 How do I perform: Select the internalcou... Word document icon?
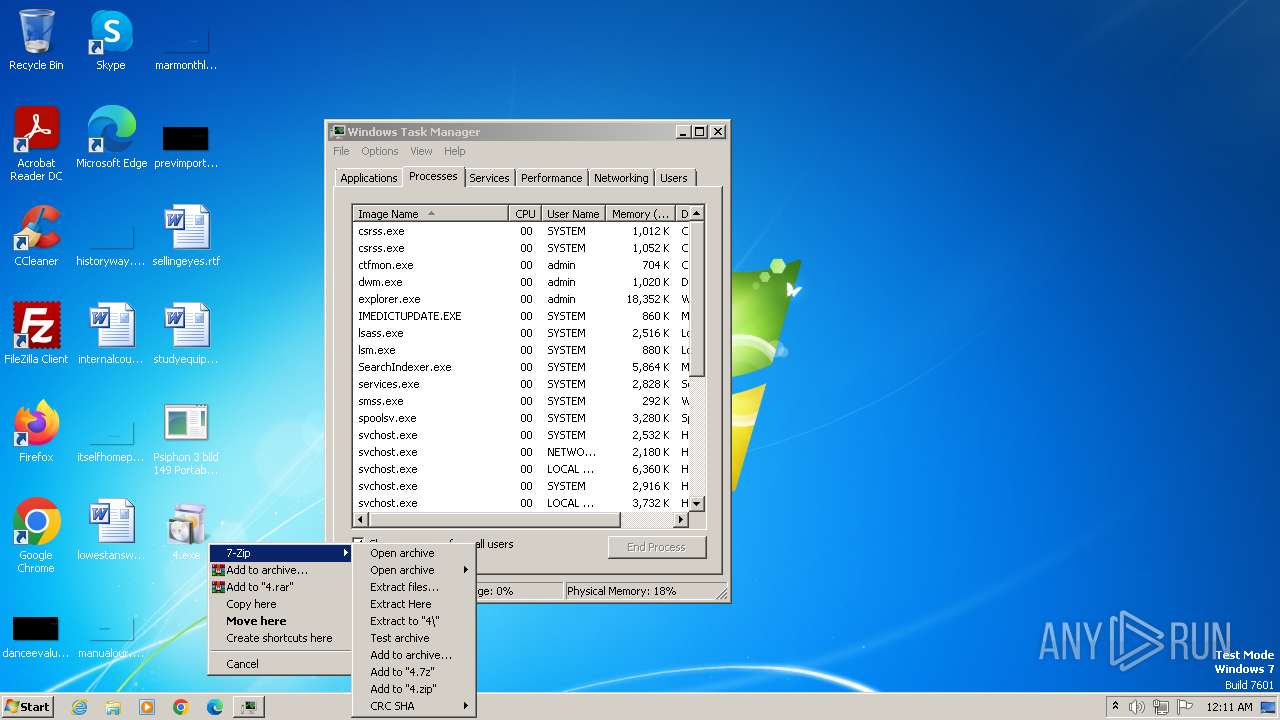(111, 334)
